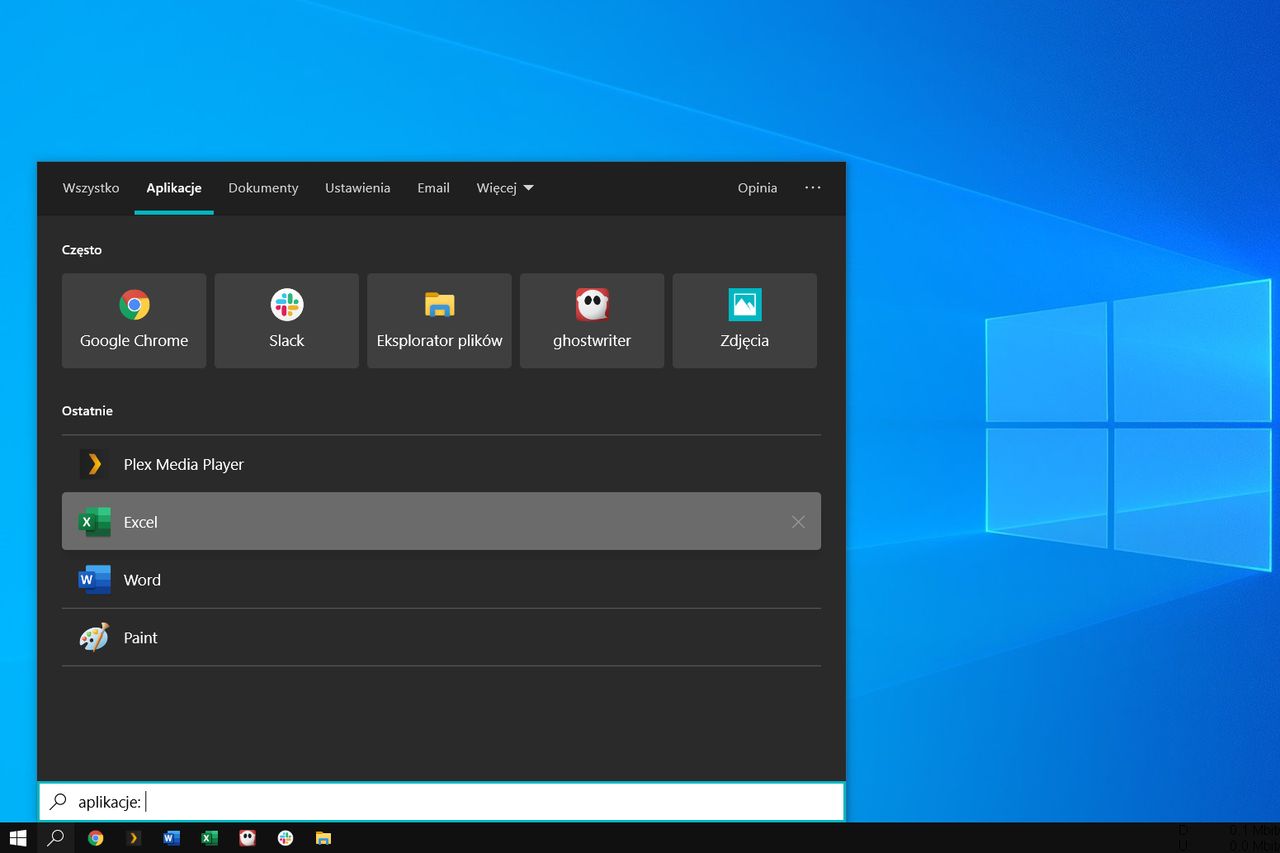Open Eksplorator plików tile
This screenshot has width=1280, height=853.
pyautogui.click(x=439, y=321)
